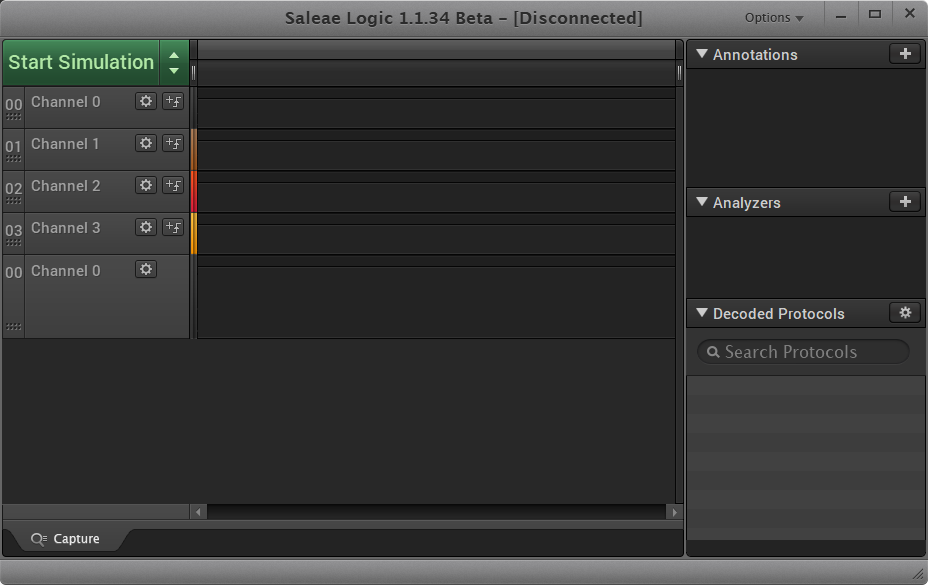This screenshot has width=928, height=585.
Task: Click the 01 channel number
Action: point(13,146)
